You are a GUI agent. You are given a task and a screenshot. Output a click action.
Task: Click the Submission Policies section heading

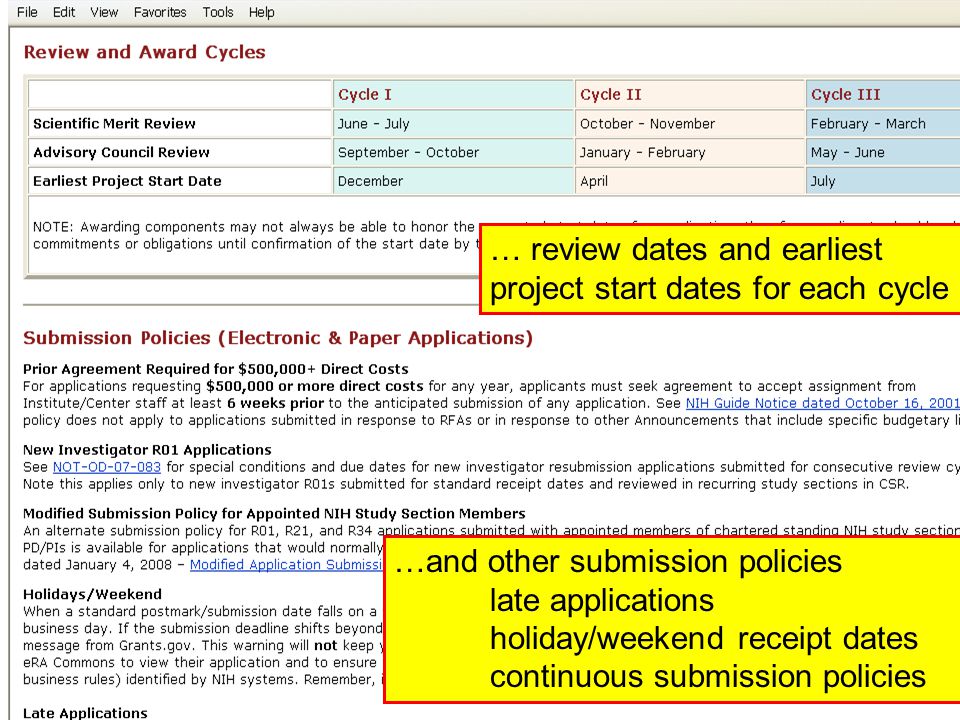(x=278, y=338)
